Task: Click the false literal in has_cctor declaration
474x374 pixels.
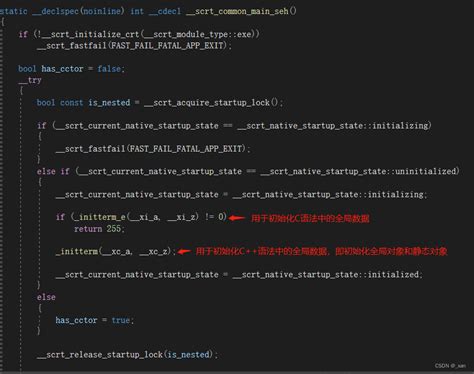Action: pos(109,69)
